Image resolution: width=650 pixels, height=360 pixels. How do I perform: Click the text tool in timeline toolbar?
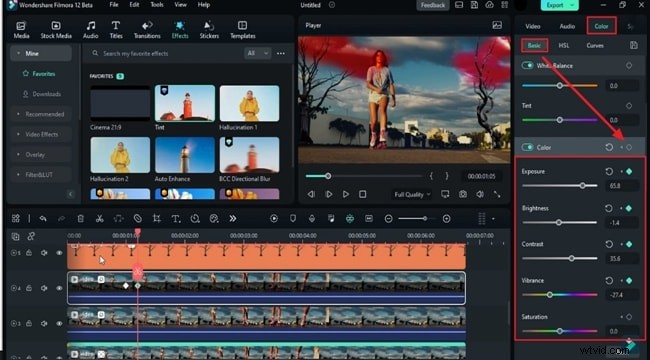(x=176, y=219)
